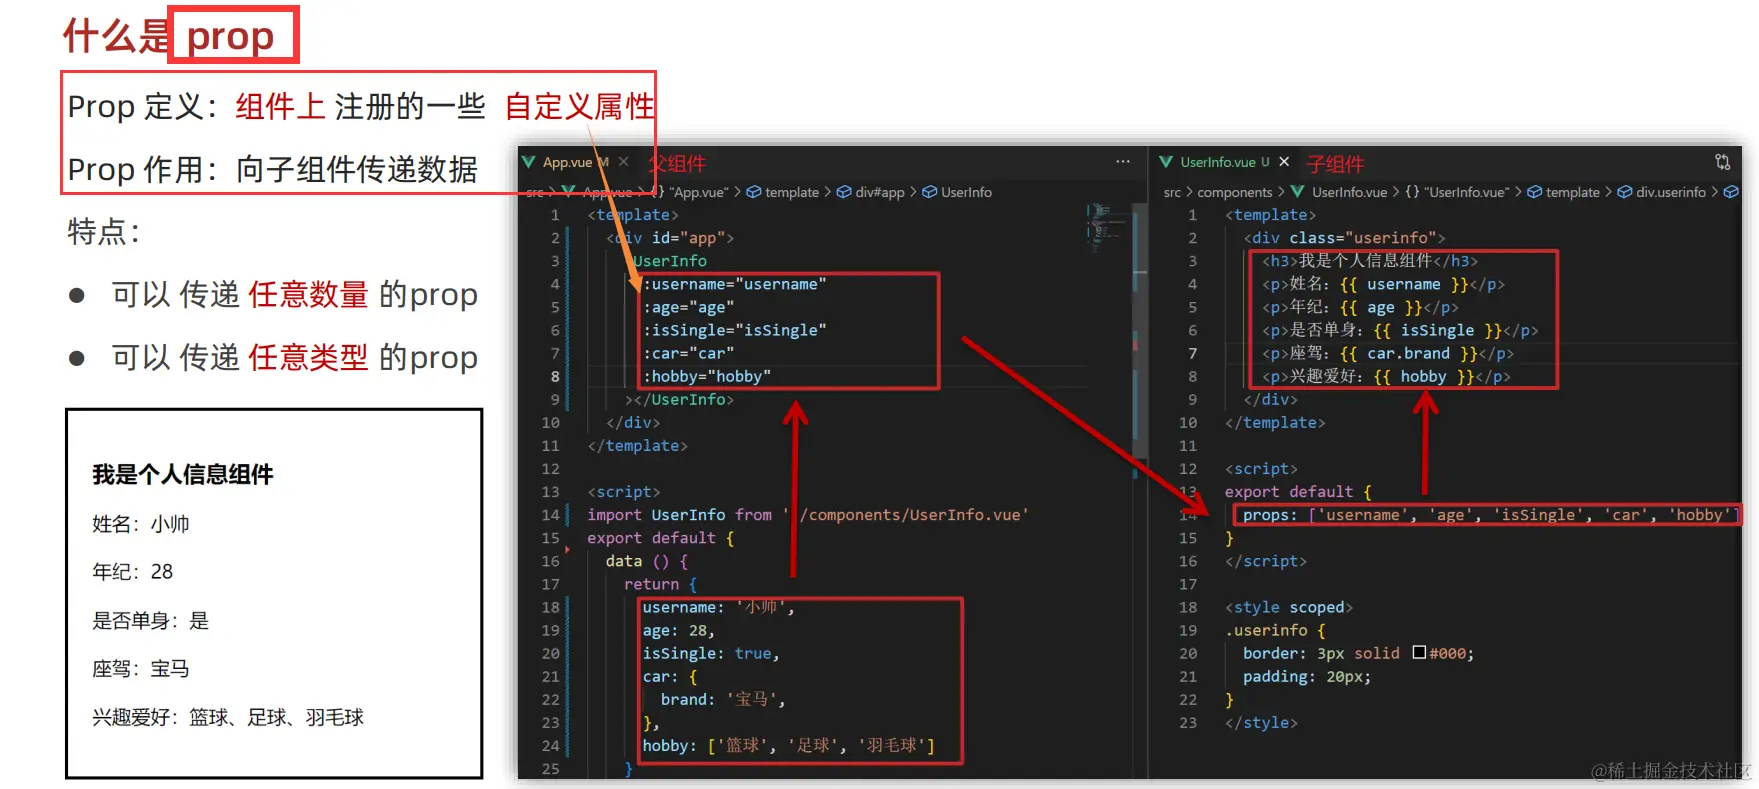1759x789 pixels.
Task: Click the Vue logo icon on the UserInfo.vue tab
Action: coord(1166,161)
